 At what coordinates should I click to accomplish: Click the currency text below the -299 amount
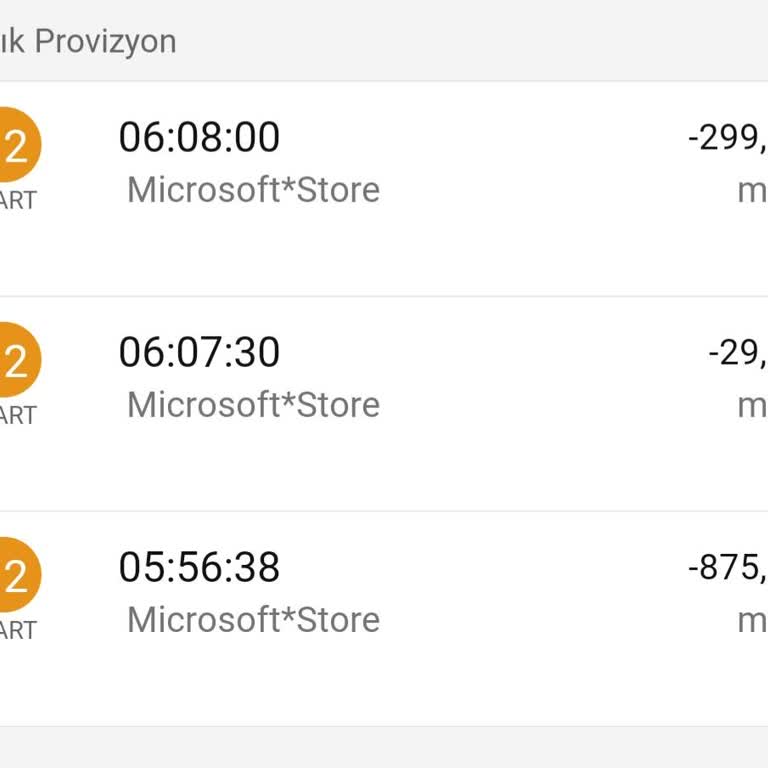752,190
